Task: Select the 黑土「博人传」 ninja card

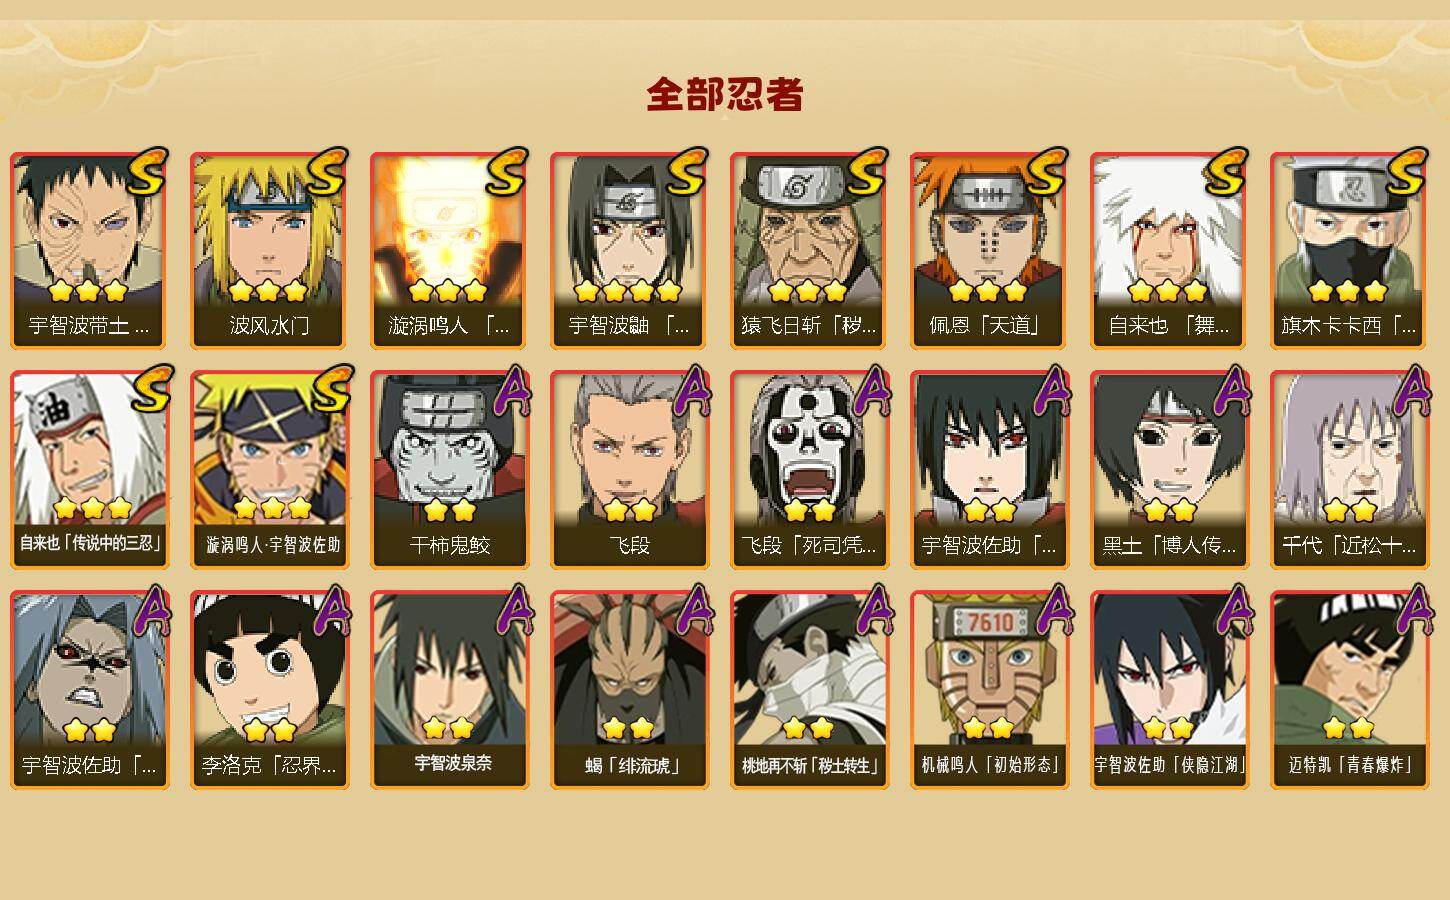Action: point(1169,470)
